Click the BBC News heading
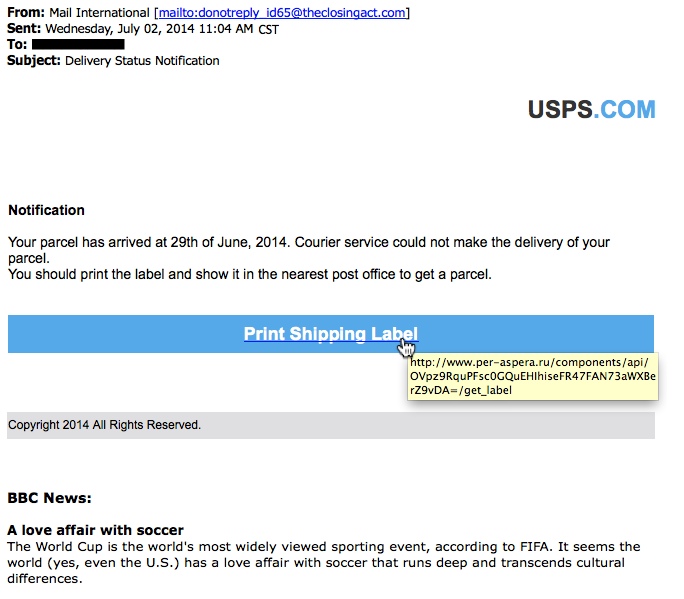The height and width of the screenshot is (599, 684). point(49,497)
